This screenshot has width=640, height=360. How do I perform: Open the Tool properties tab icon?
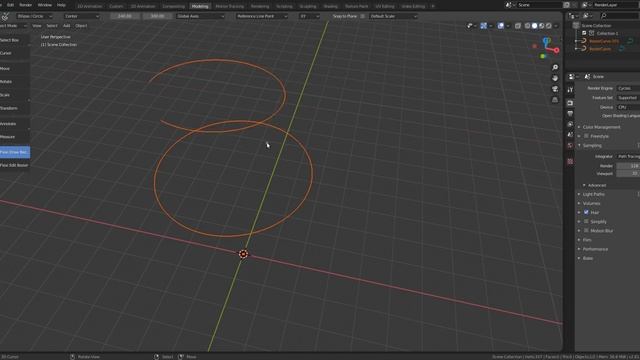(x=570, y=90)
